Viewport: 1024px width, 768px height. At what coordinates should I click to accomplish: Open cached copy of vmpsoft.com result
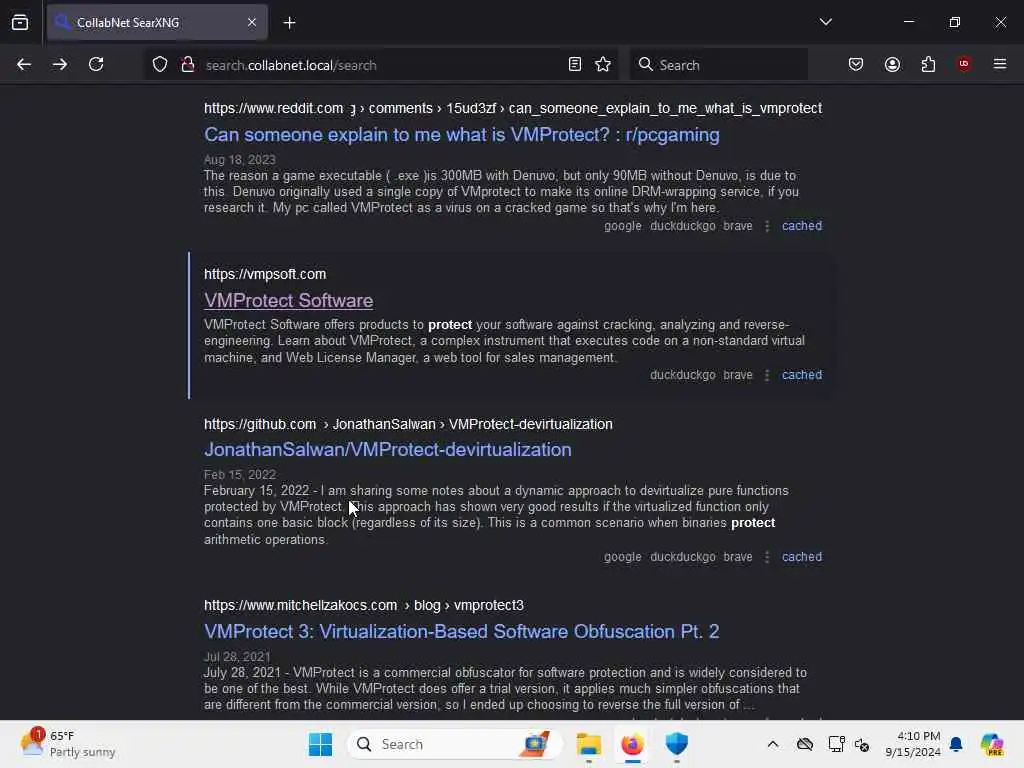tap(802, 375)
